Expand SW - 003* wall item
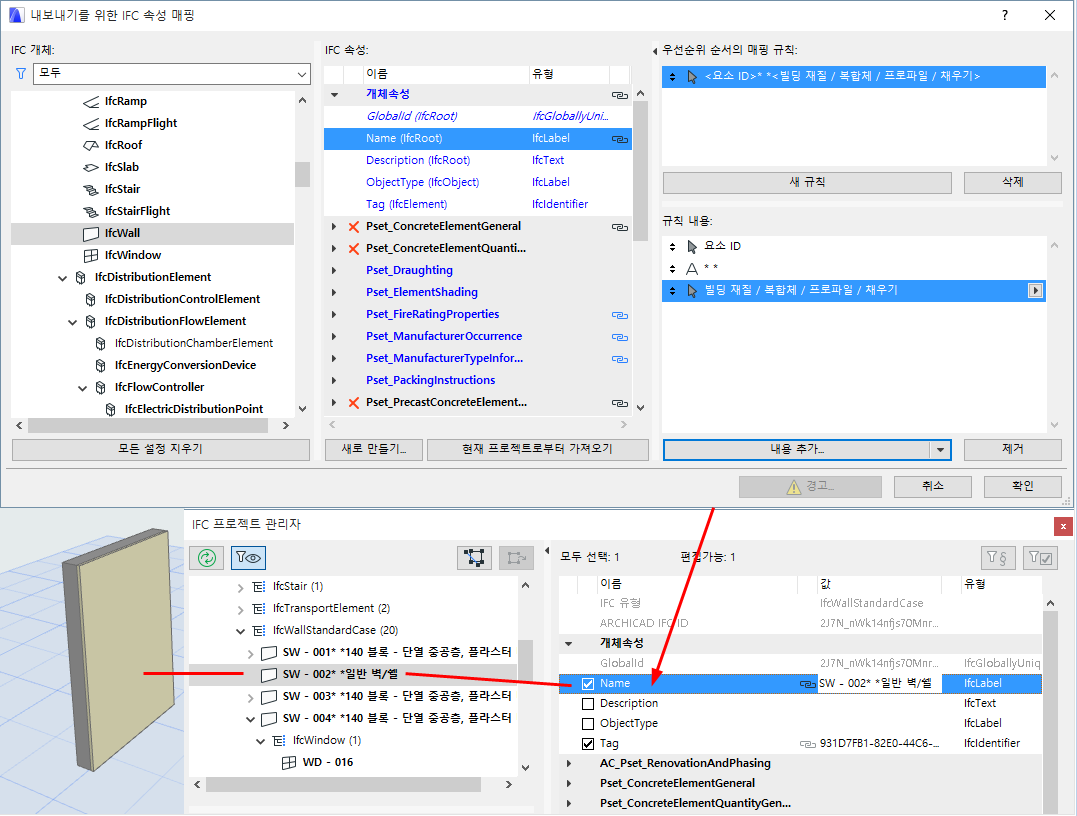This screenshot has height=816, width=1077. point(250,698)
